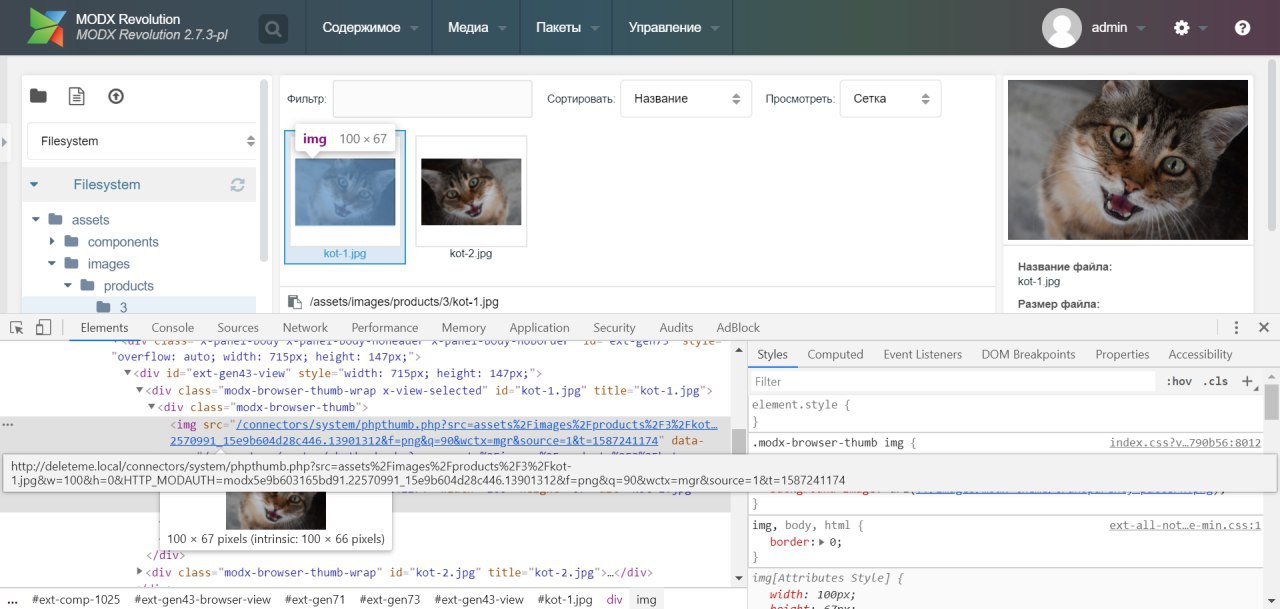Toggle DevTools device toolbar icon
1280x609 pixels.
pos(43,327)
